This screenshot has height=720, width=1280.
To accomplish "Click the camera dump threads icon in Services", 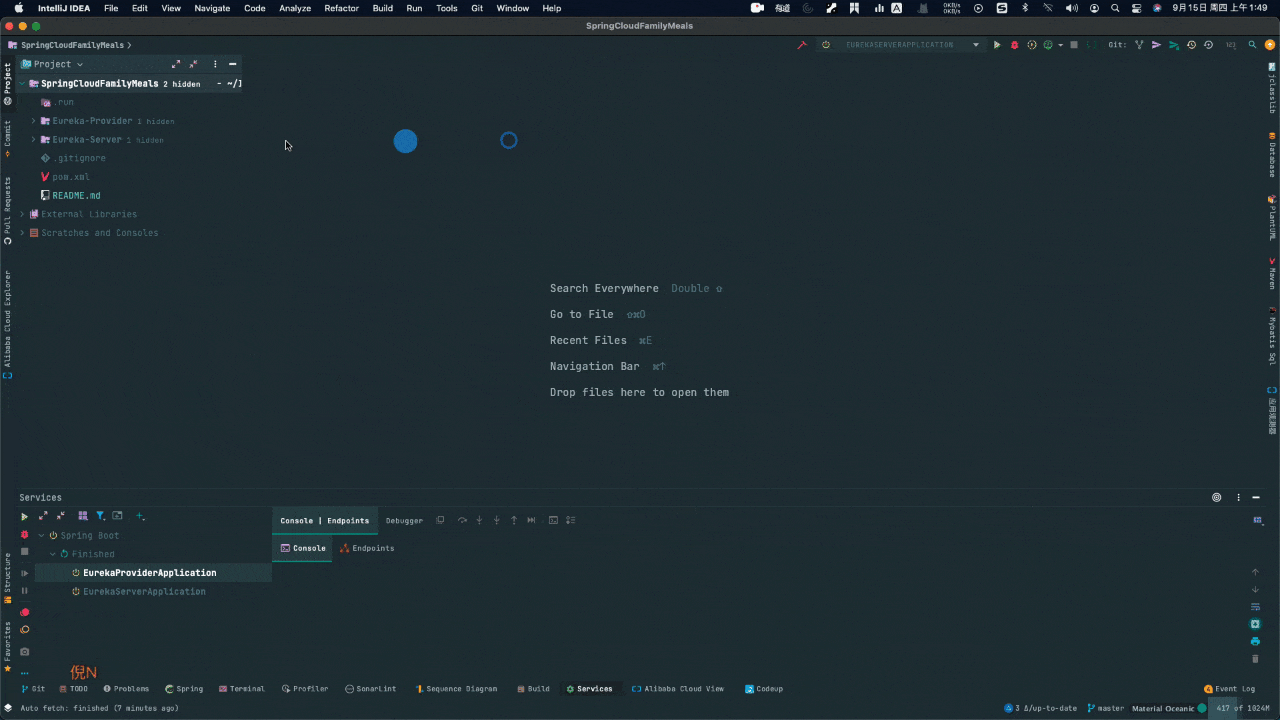I will click(25, 652).
